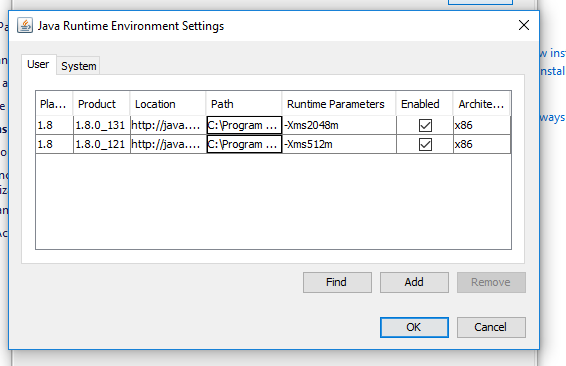Click the Find button
The image size is (566, 366).
click(337, 282)
